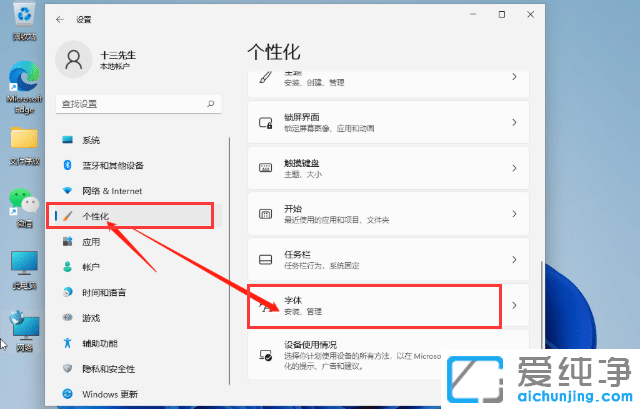Click the 十三先生 account name

coord(118,55)
